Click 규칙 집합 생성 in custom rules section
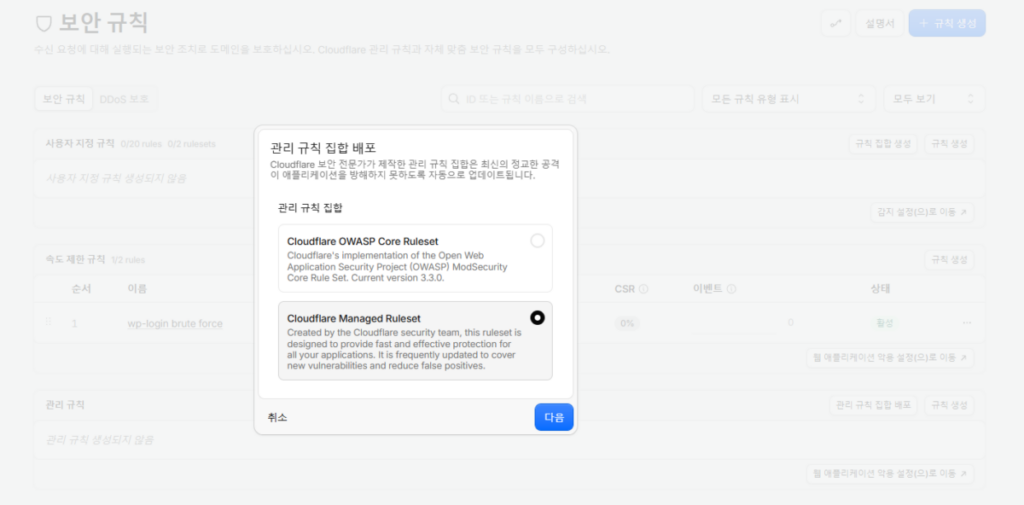 click(x=883, y=143)
